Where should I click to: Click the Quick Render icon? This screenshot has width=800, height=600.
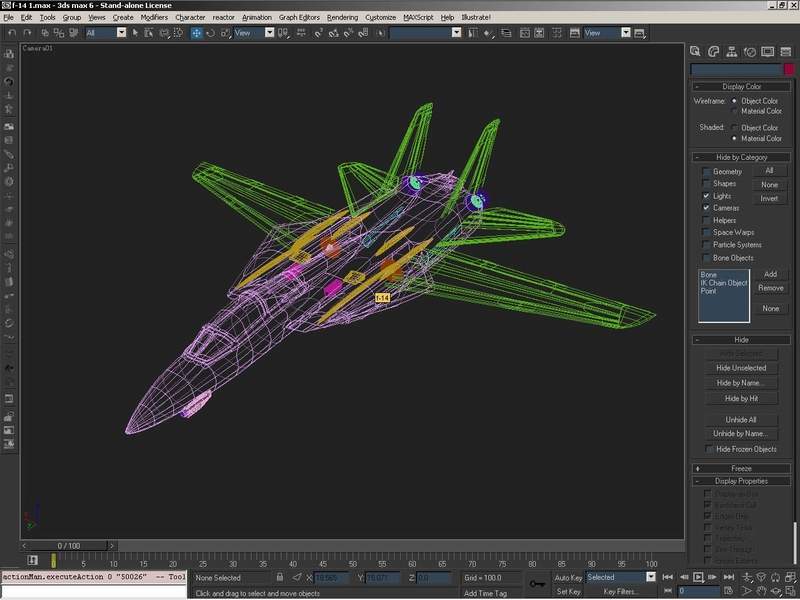640,33
